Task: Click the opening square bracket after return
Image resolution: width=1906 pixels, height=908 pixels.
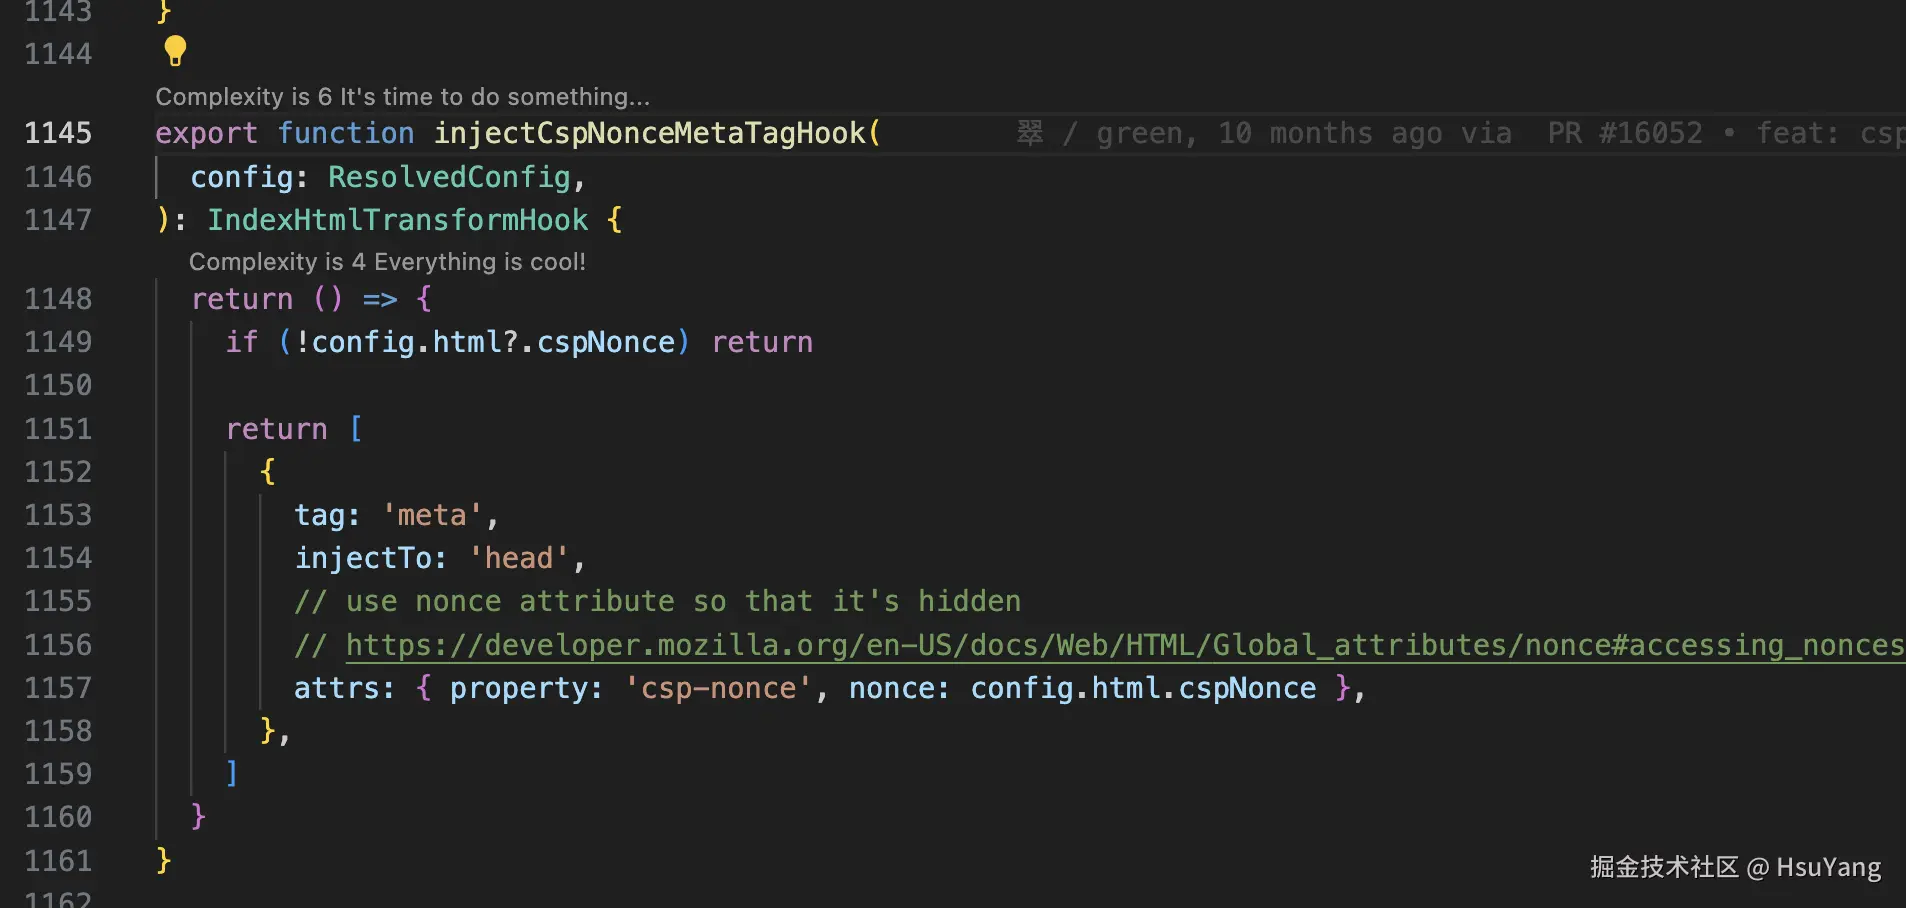Action: (x=356, y=429)
